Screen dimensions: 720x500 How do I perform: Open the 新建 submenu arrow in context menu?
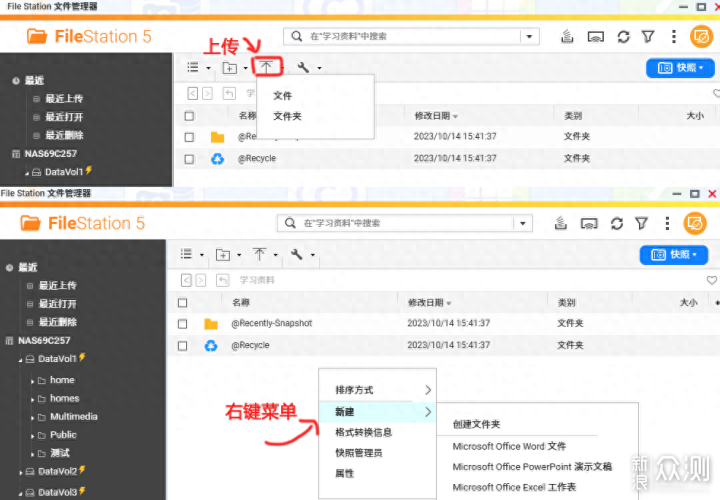[428, 411]
